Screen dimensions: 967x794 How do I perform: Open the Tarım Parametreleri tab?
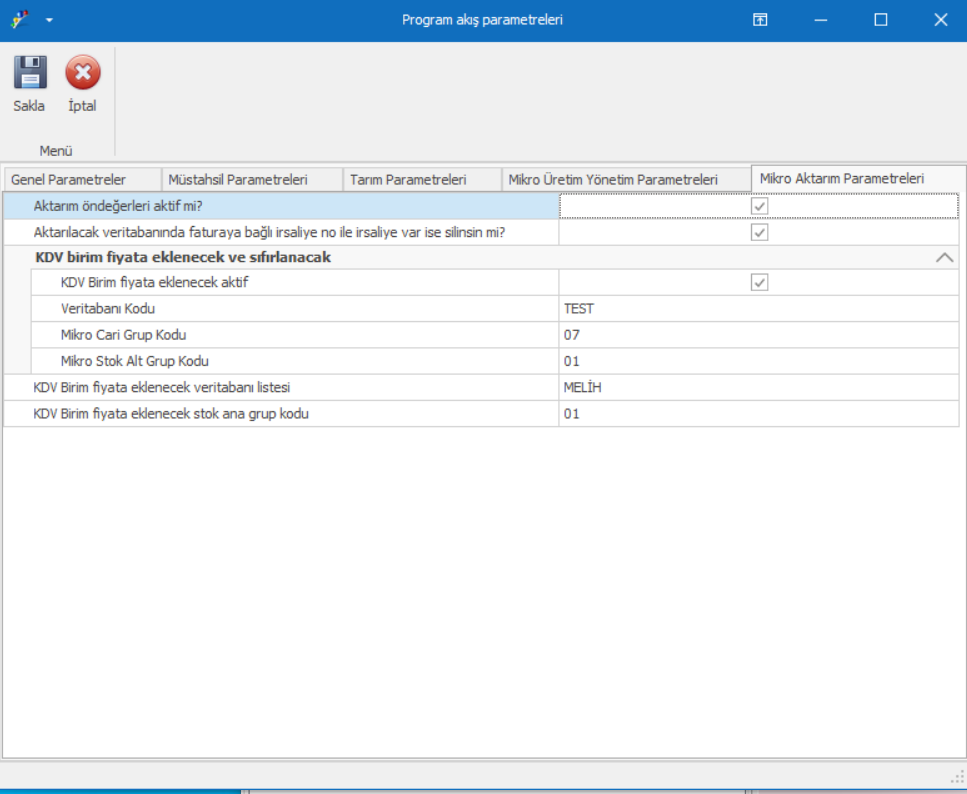coord(422,180)
